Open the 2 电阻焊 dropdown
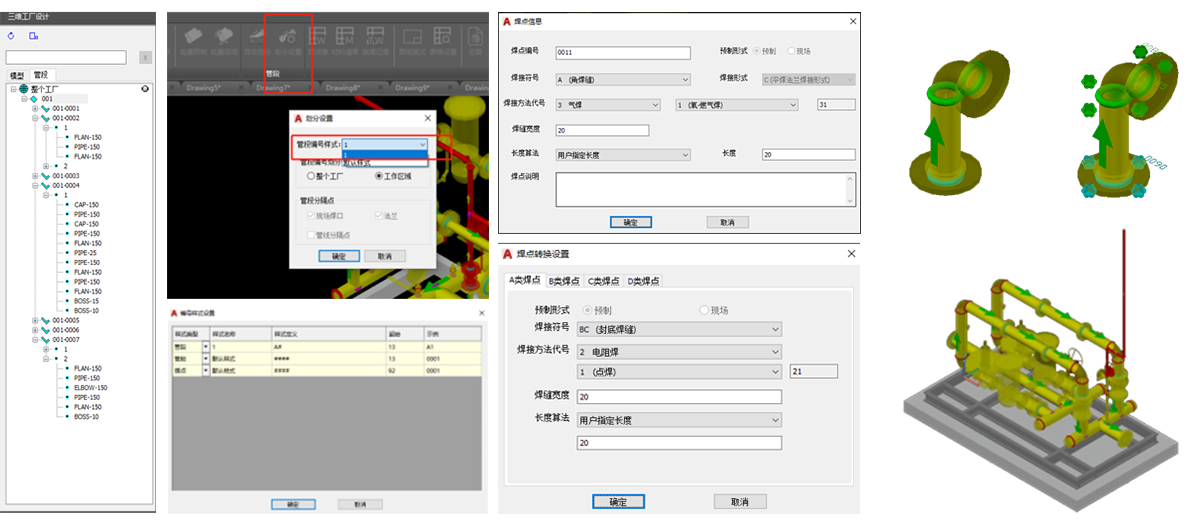Image resolution: width=1200 pixels, height=528 pixels. [678, 351]
